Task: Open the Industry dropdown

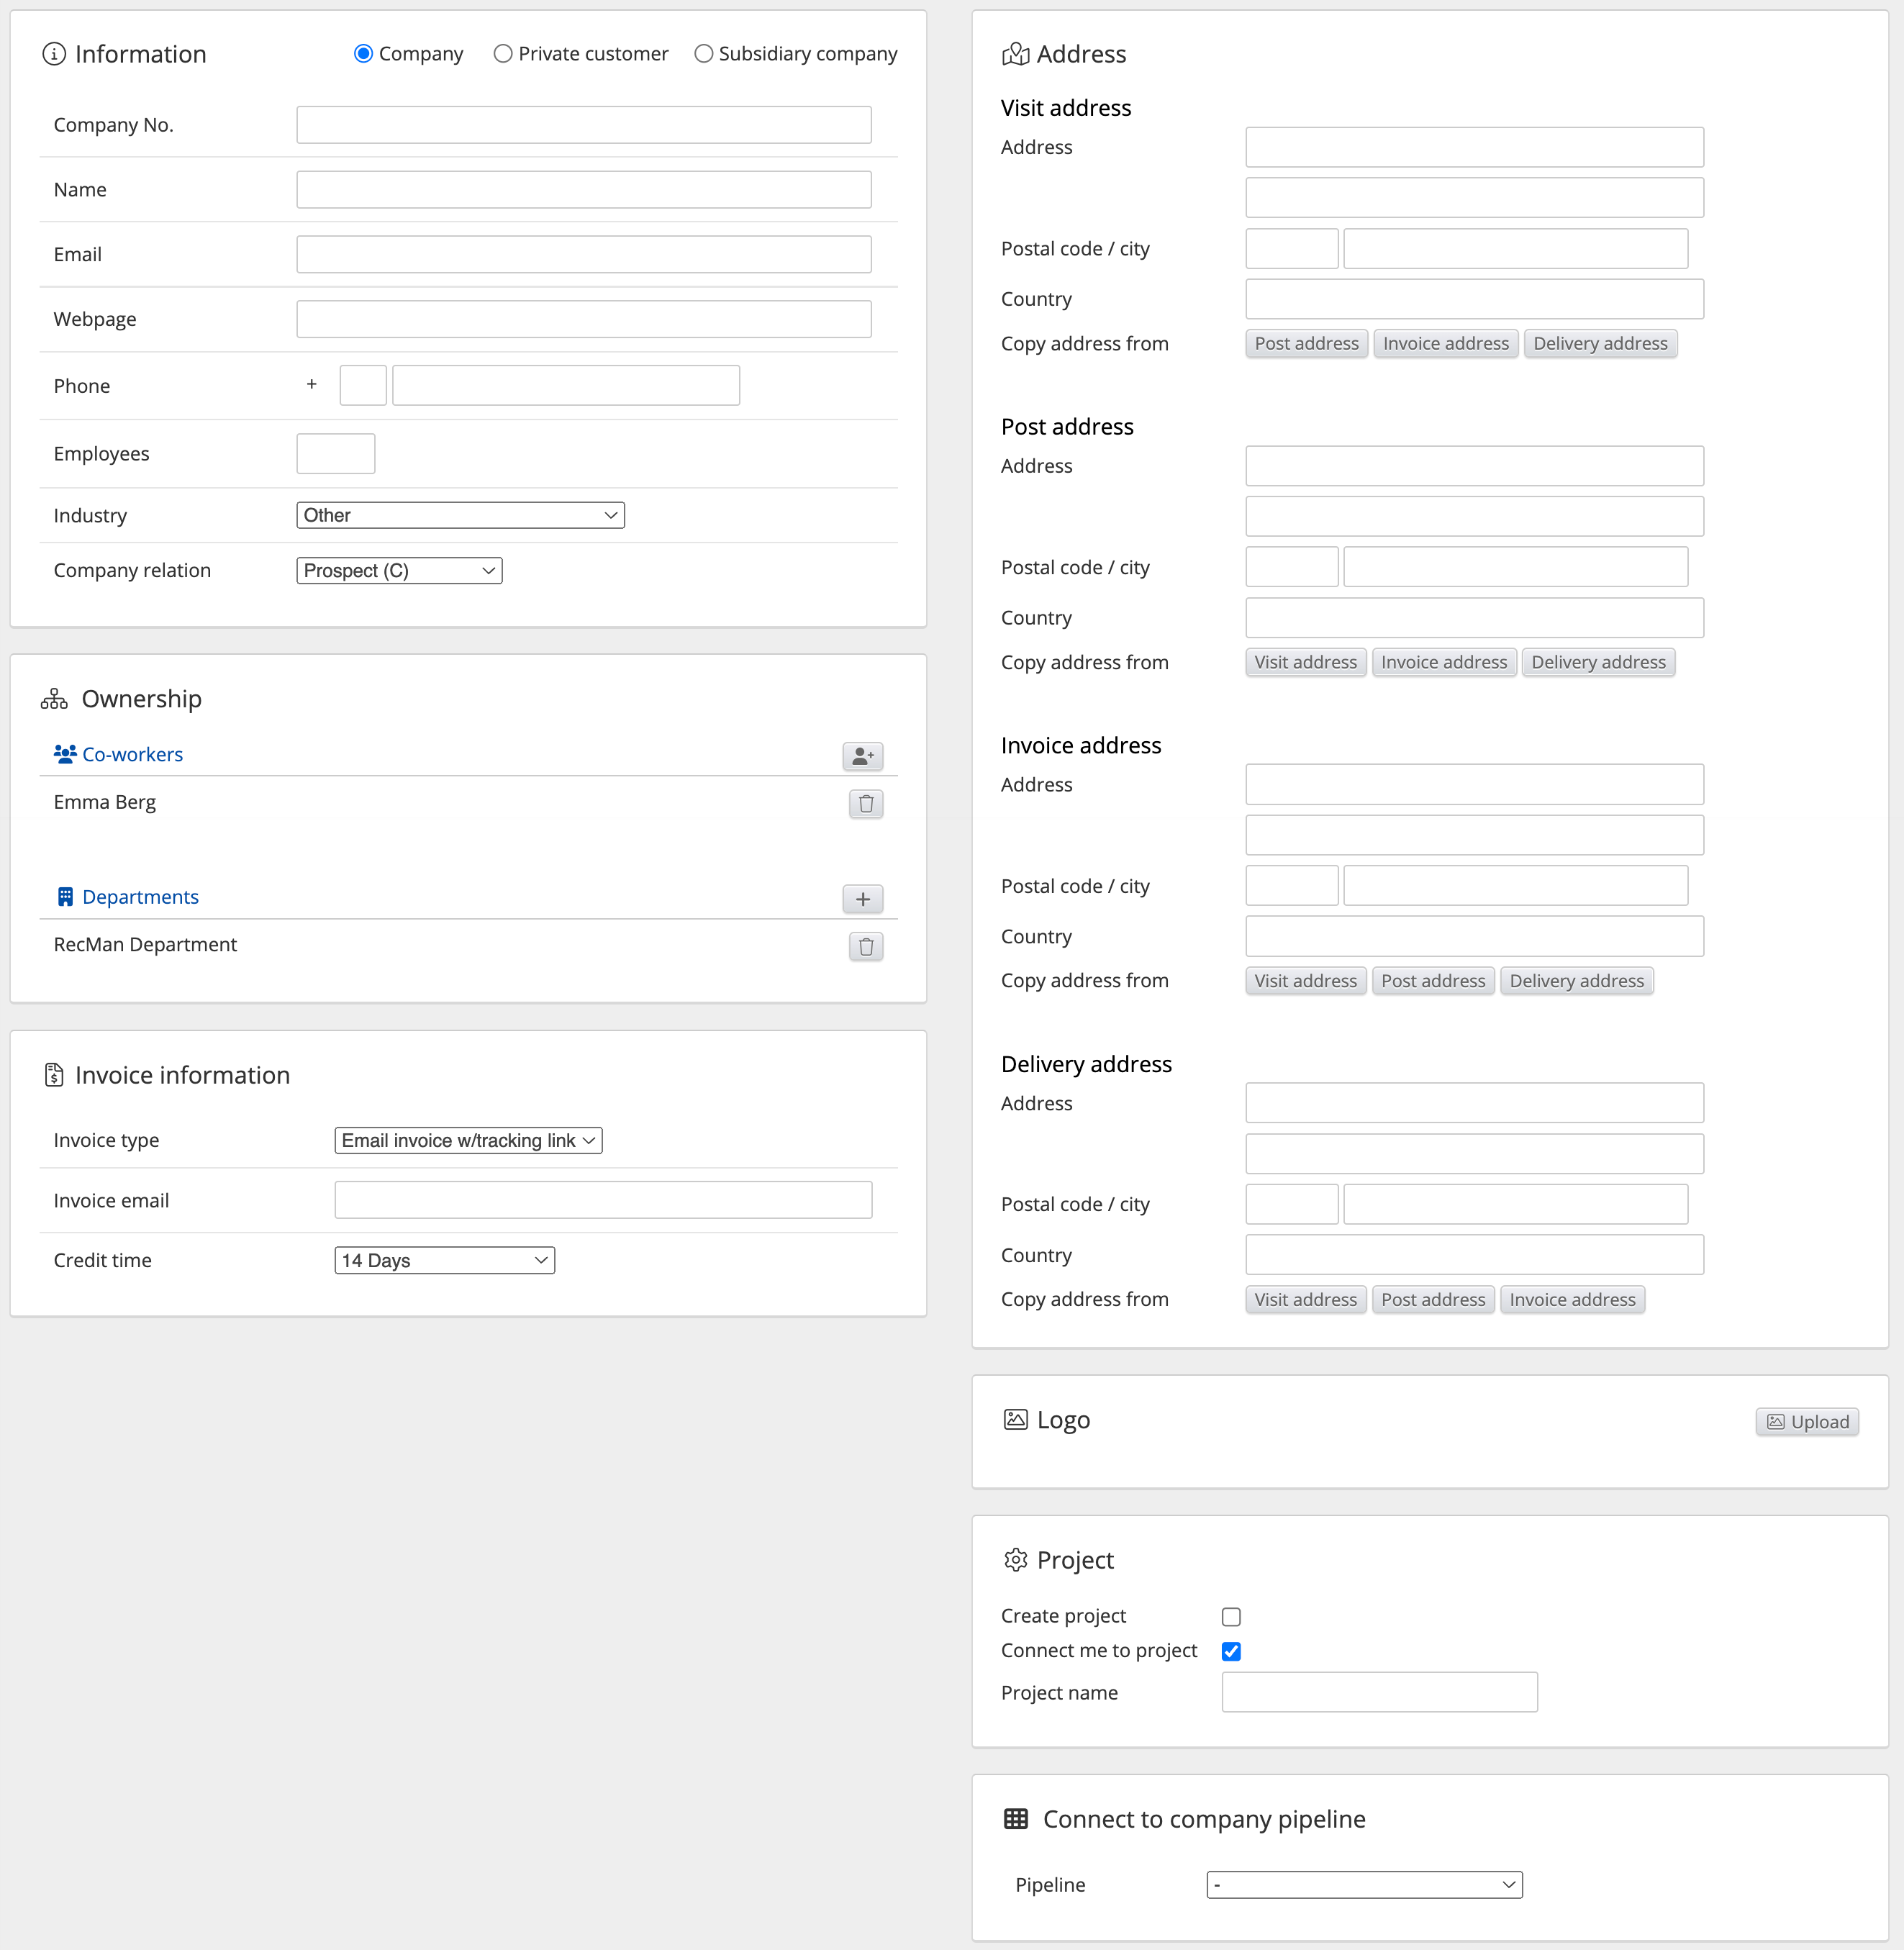Action: (460, 515)
